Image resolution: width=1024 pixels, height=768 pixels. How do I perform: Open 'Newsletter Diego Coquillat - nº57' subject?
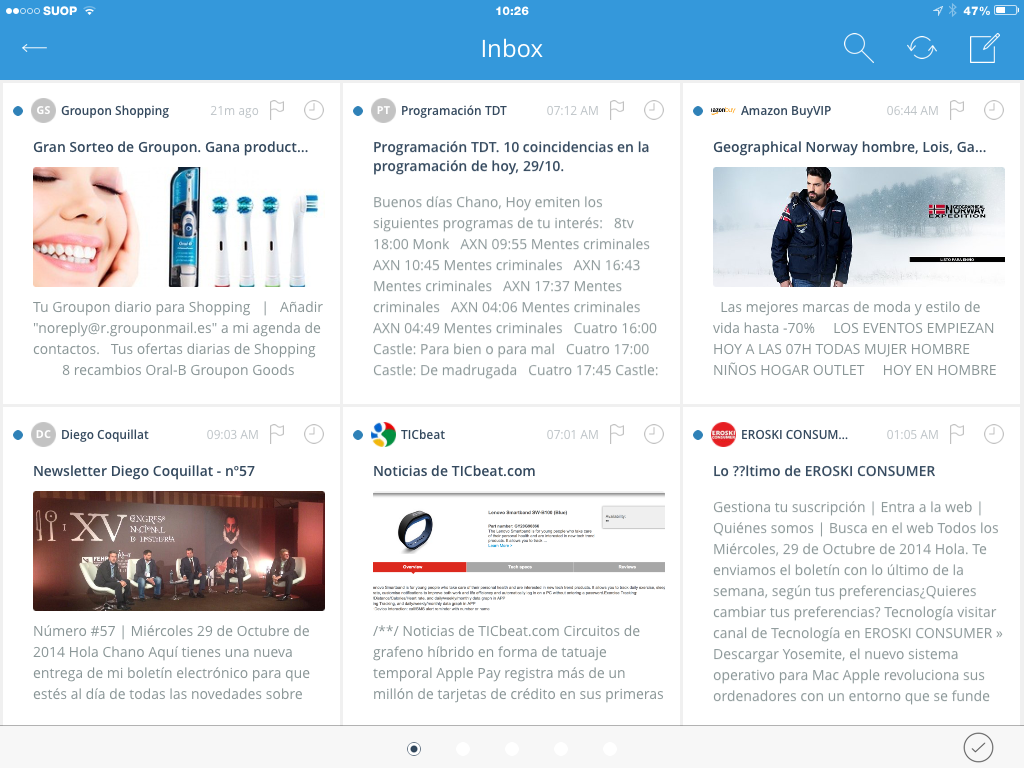pyautogui.click(x=144, y=471)
